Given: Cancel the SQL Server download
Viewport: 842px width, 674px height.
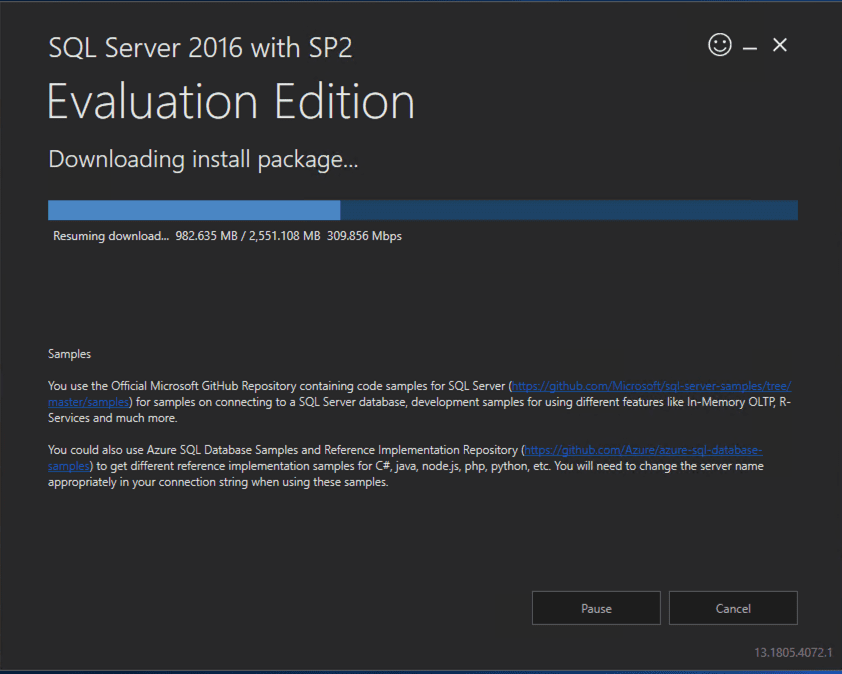Looking at the screenshot, I should point(733,608).
